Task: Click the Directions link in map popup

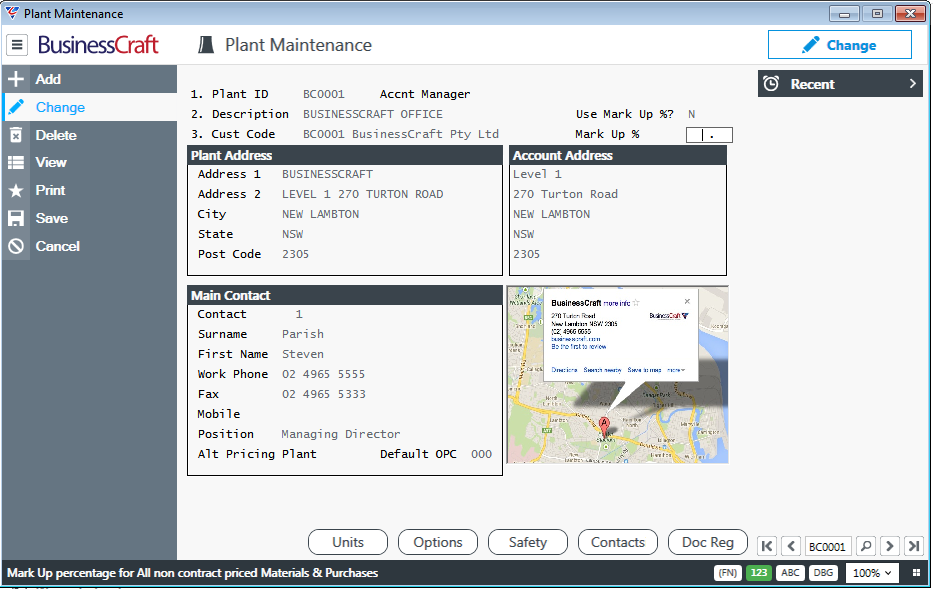Action: tap(564, 370)
